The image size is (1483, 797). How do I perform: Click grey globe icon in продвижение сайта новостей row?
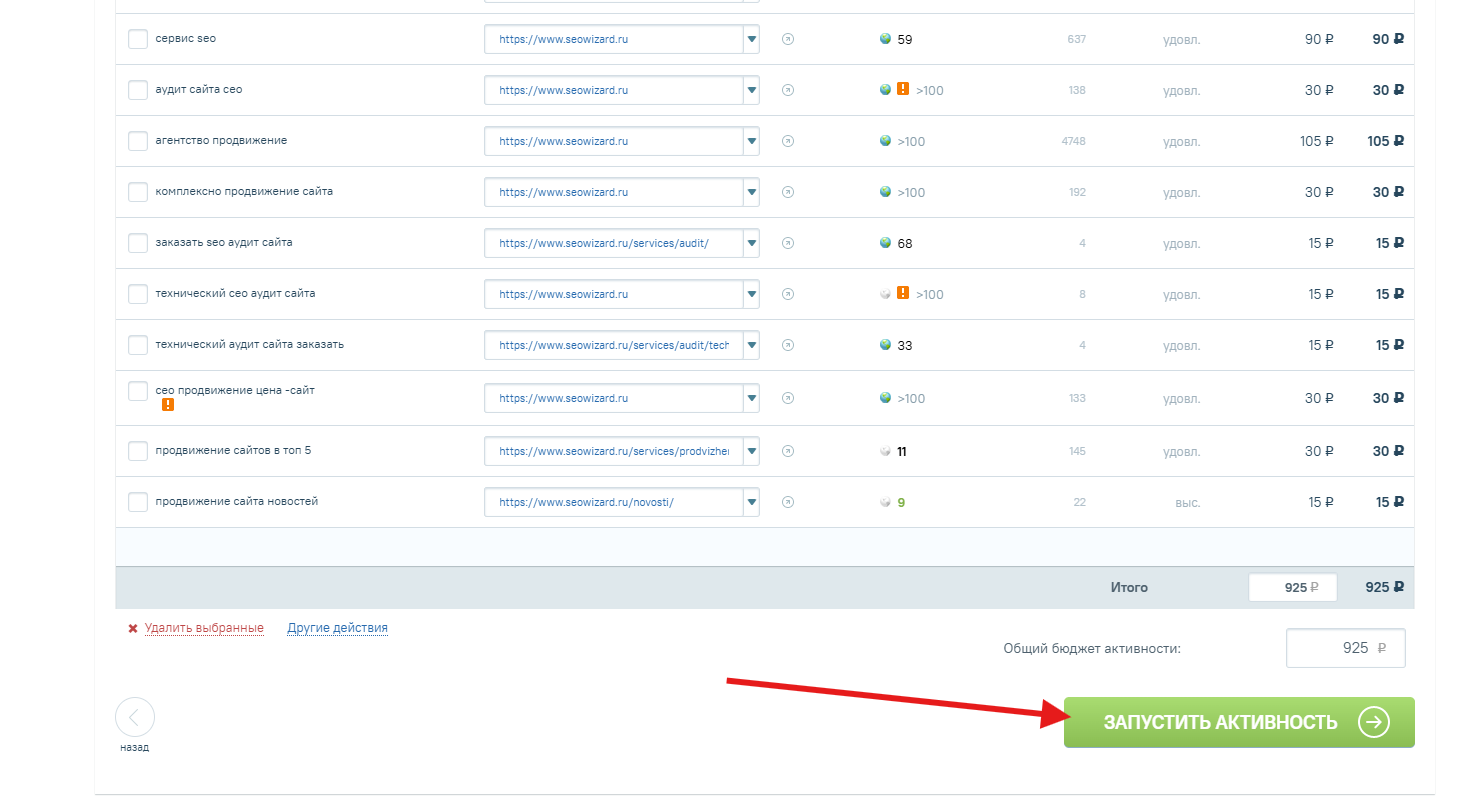(x=885, y=502)
